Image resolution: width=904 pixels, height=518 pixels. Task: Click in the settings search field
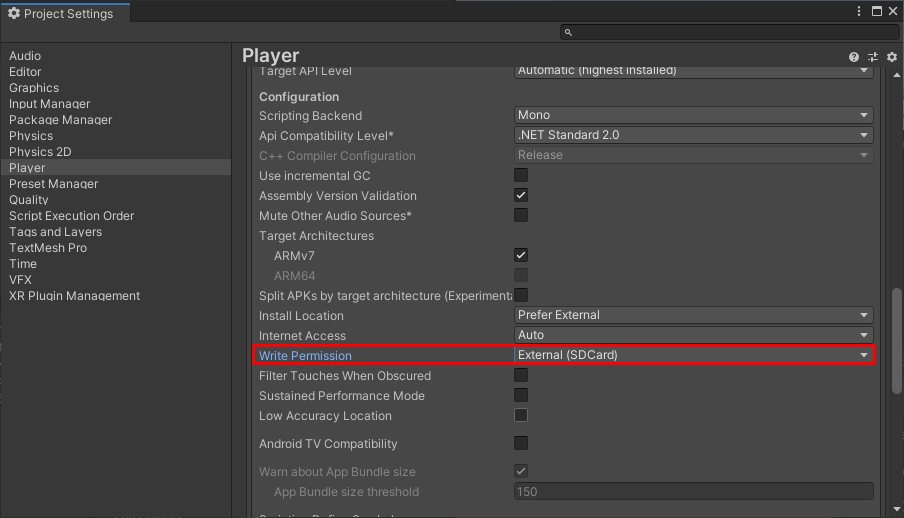730,32
